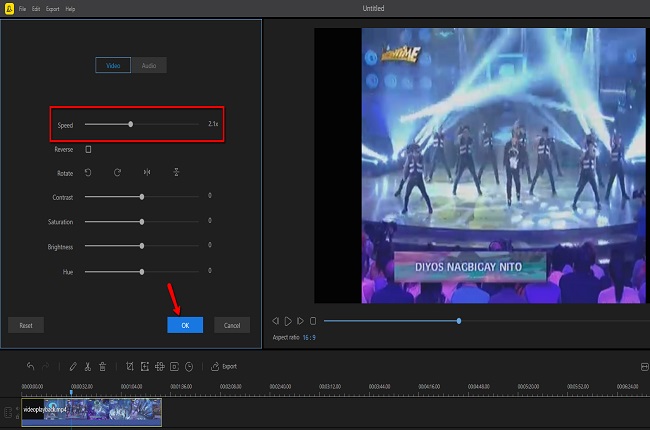
Task: Flip the video vertically
Action: 176,172
